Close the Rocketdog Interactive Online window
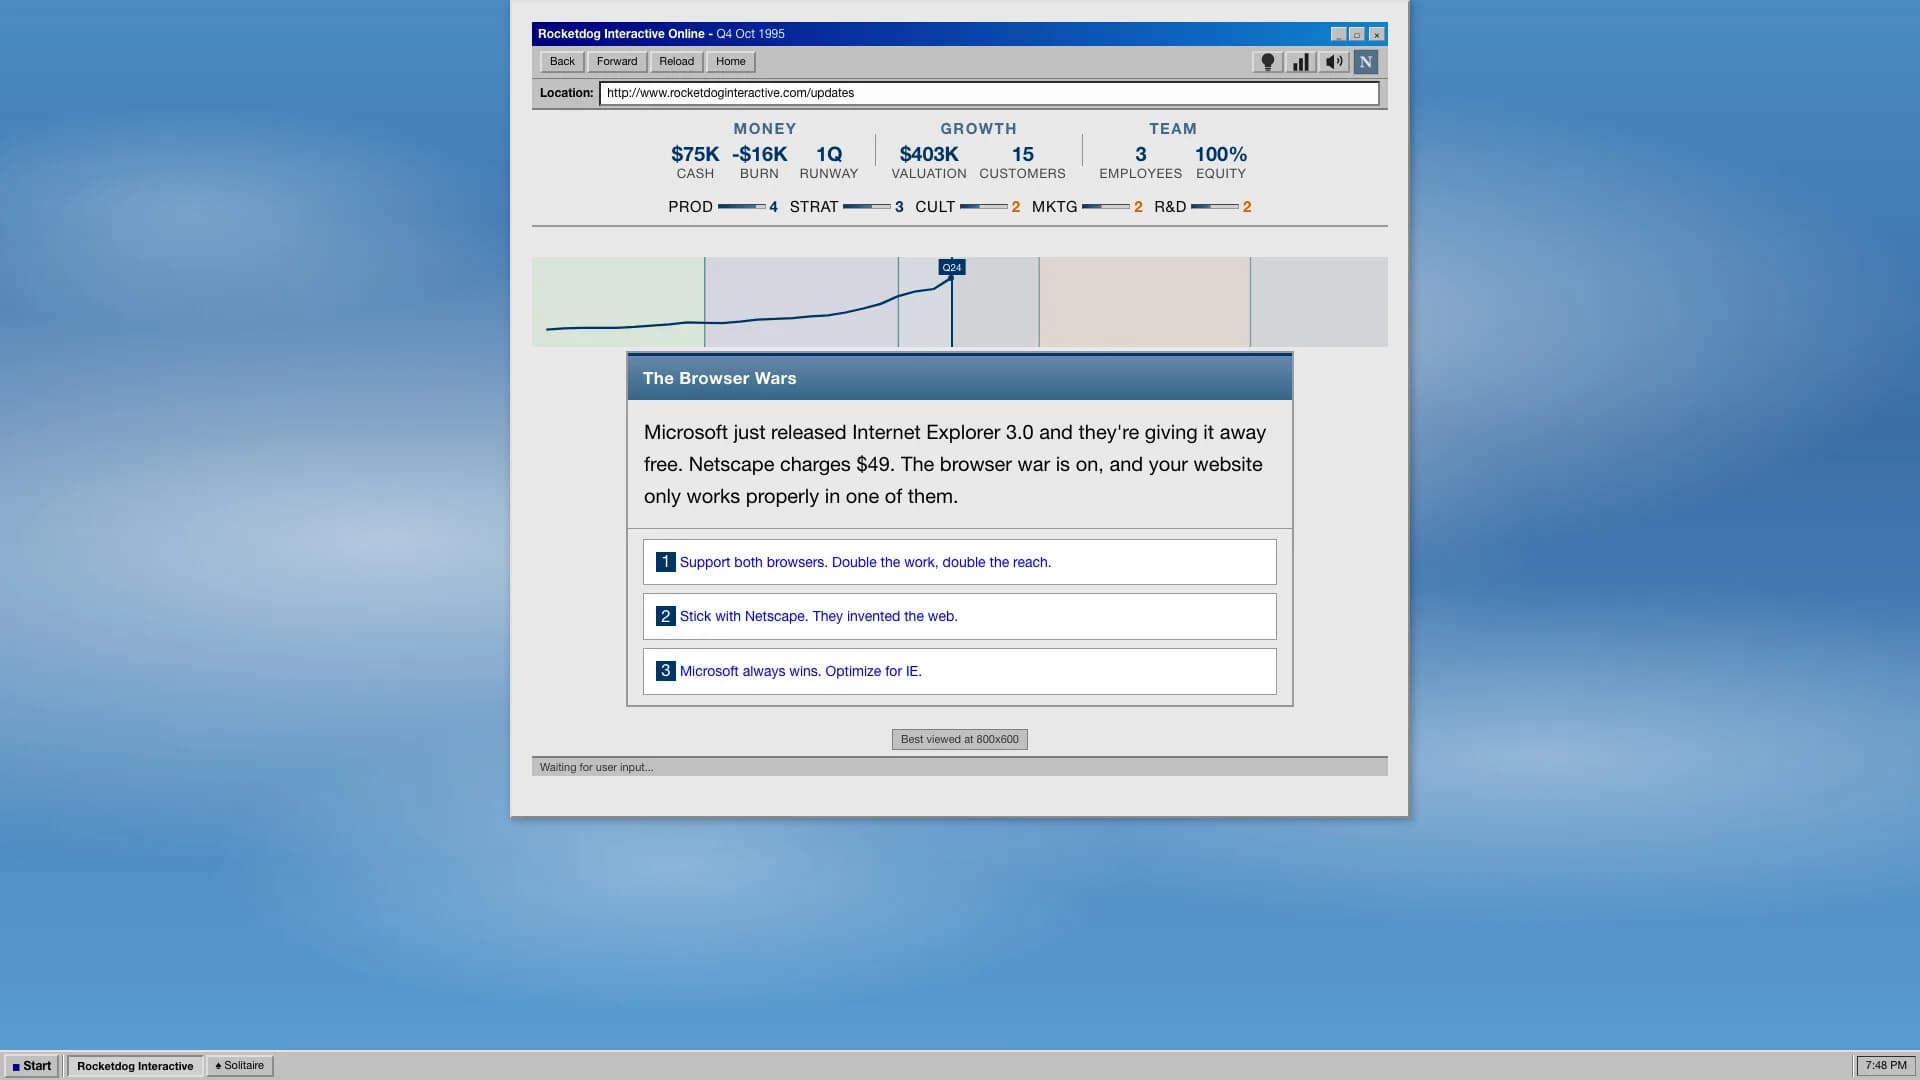 (x=1377, y=34)
